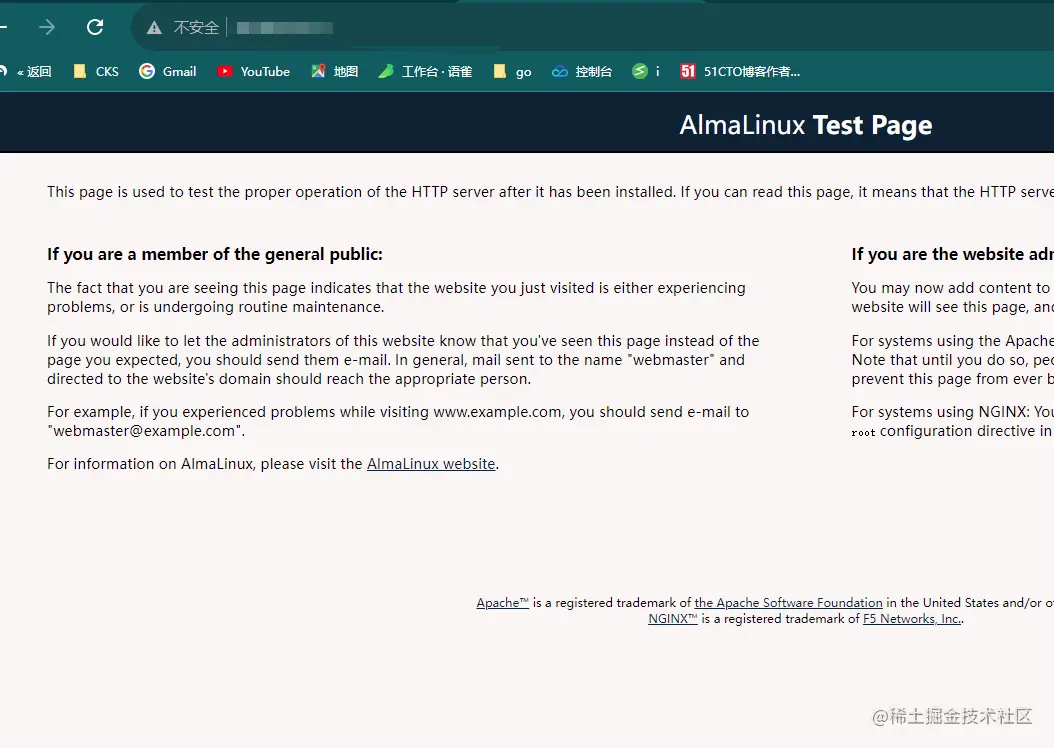Click the 不安全 security label
Image resolution: width=1054 pixels, height=748 pixels.
(196, 28)
